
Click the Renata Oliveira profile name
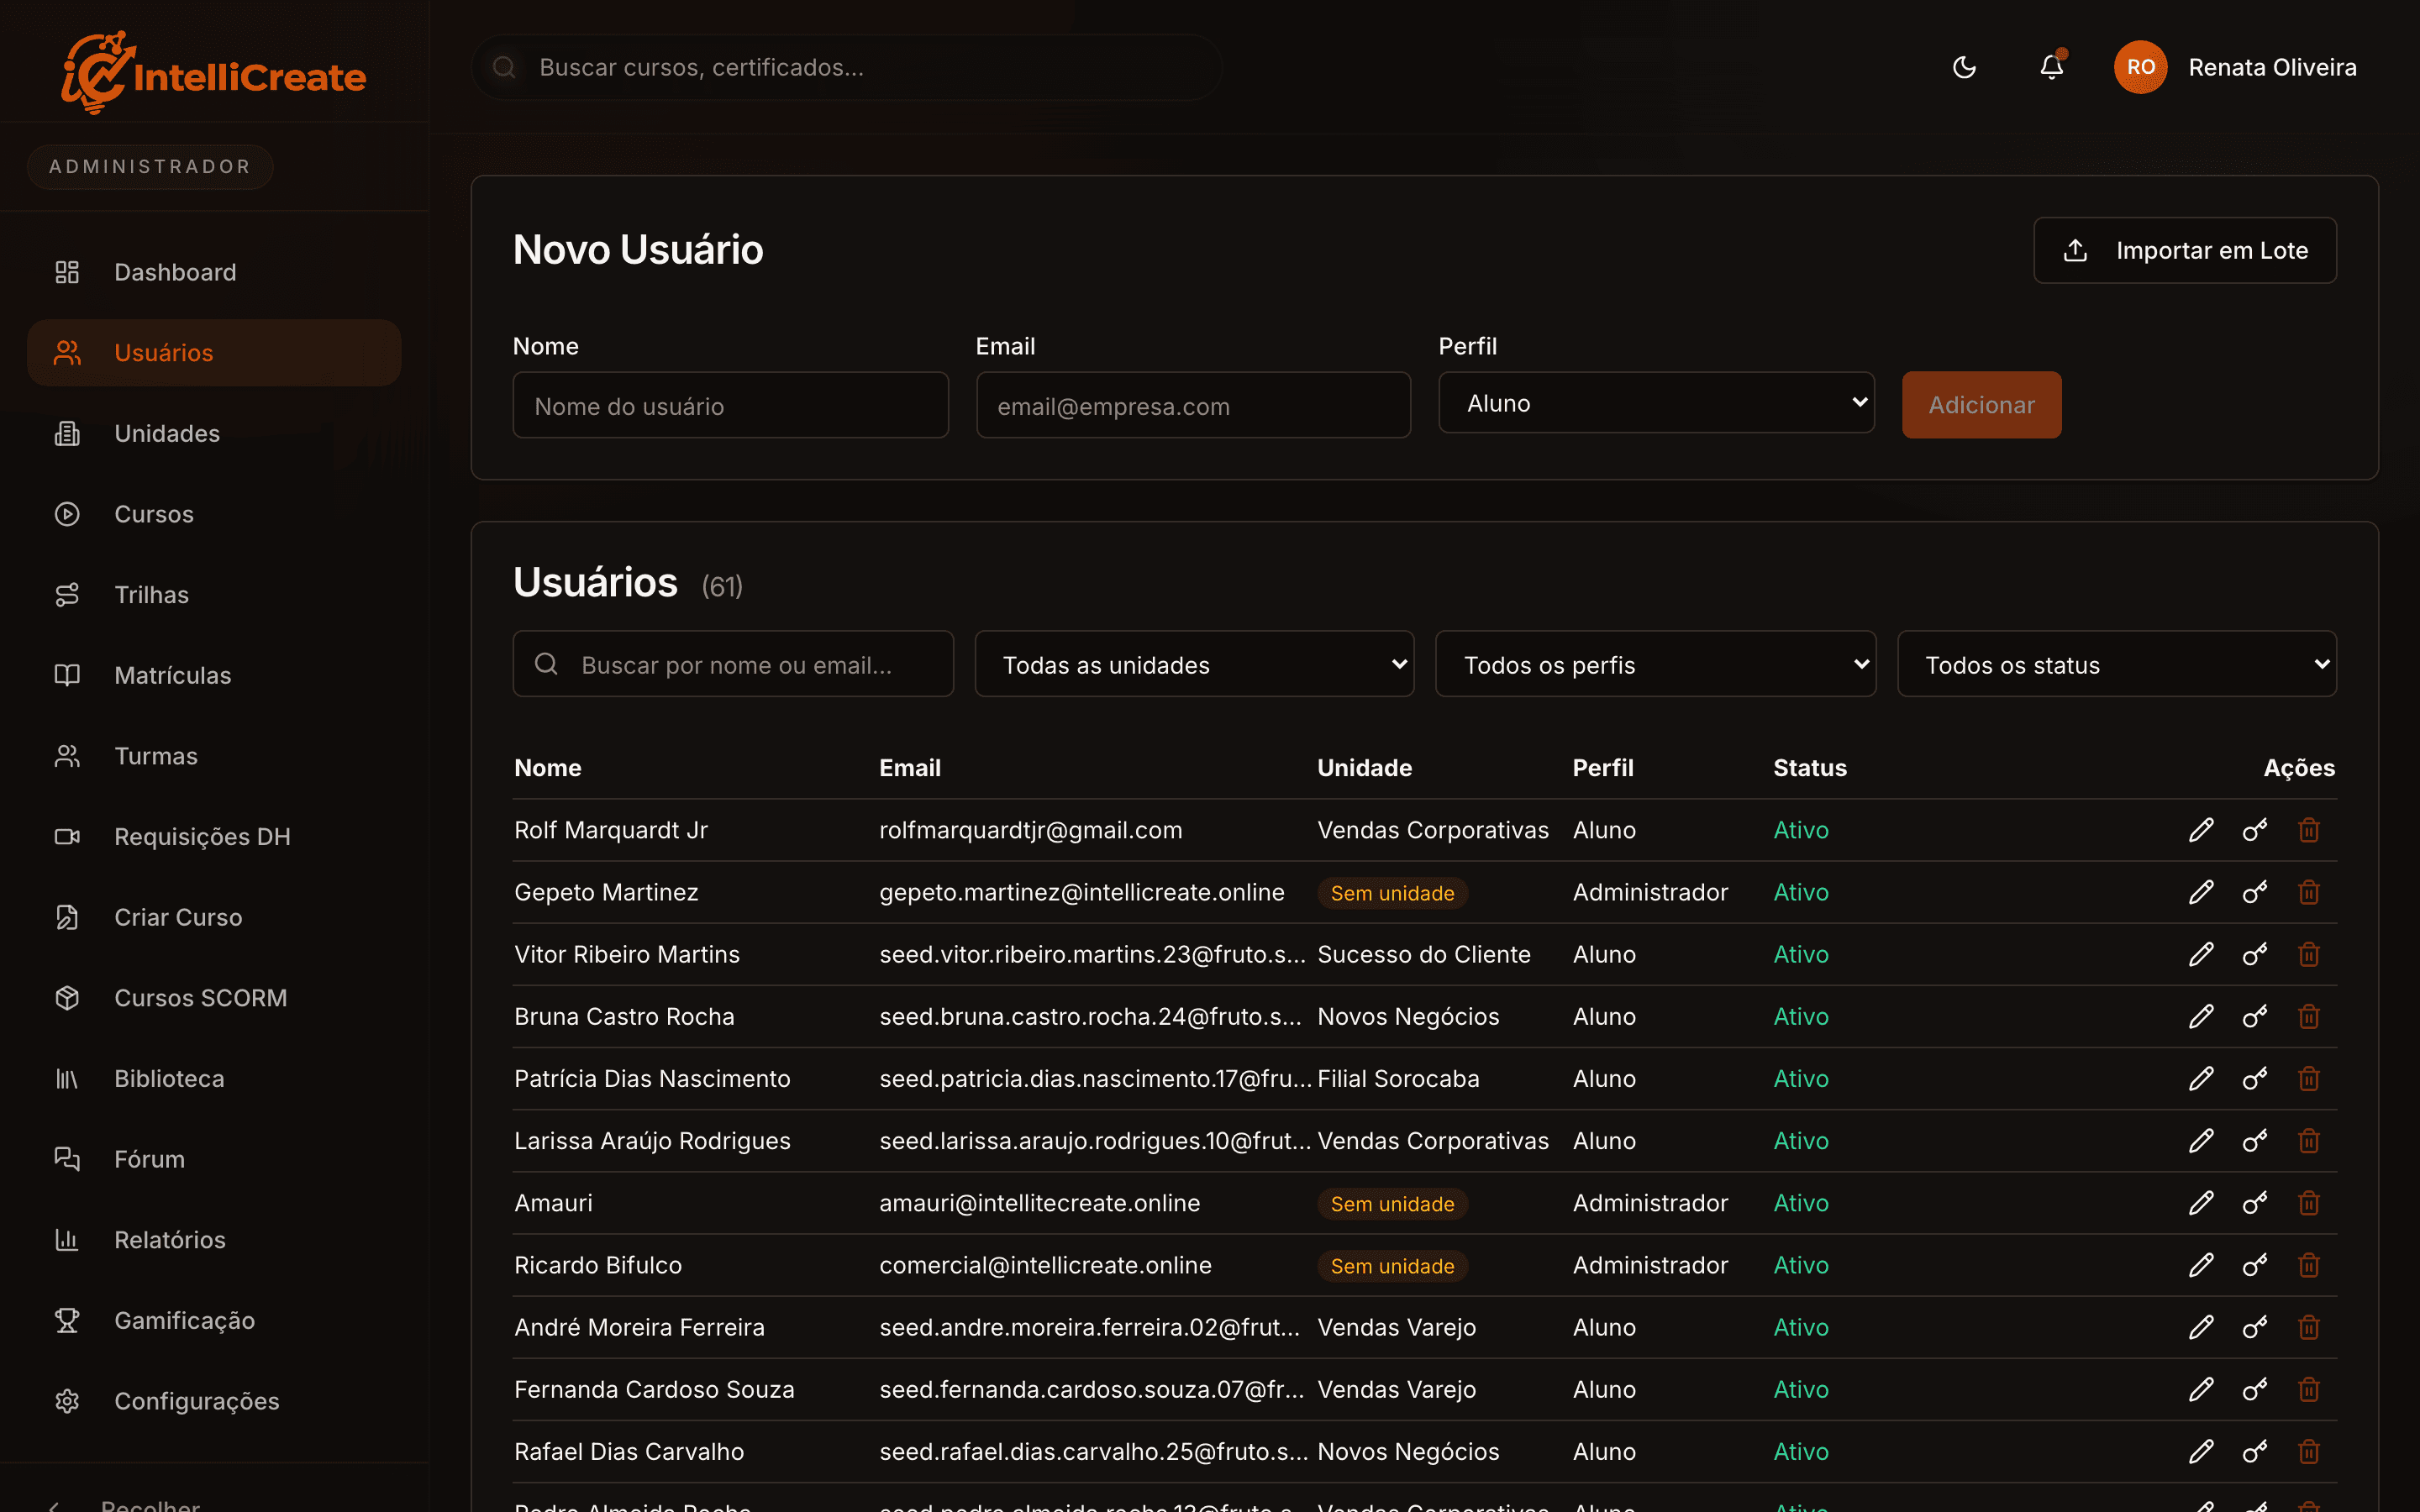tap(2272, 67)
